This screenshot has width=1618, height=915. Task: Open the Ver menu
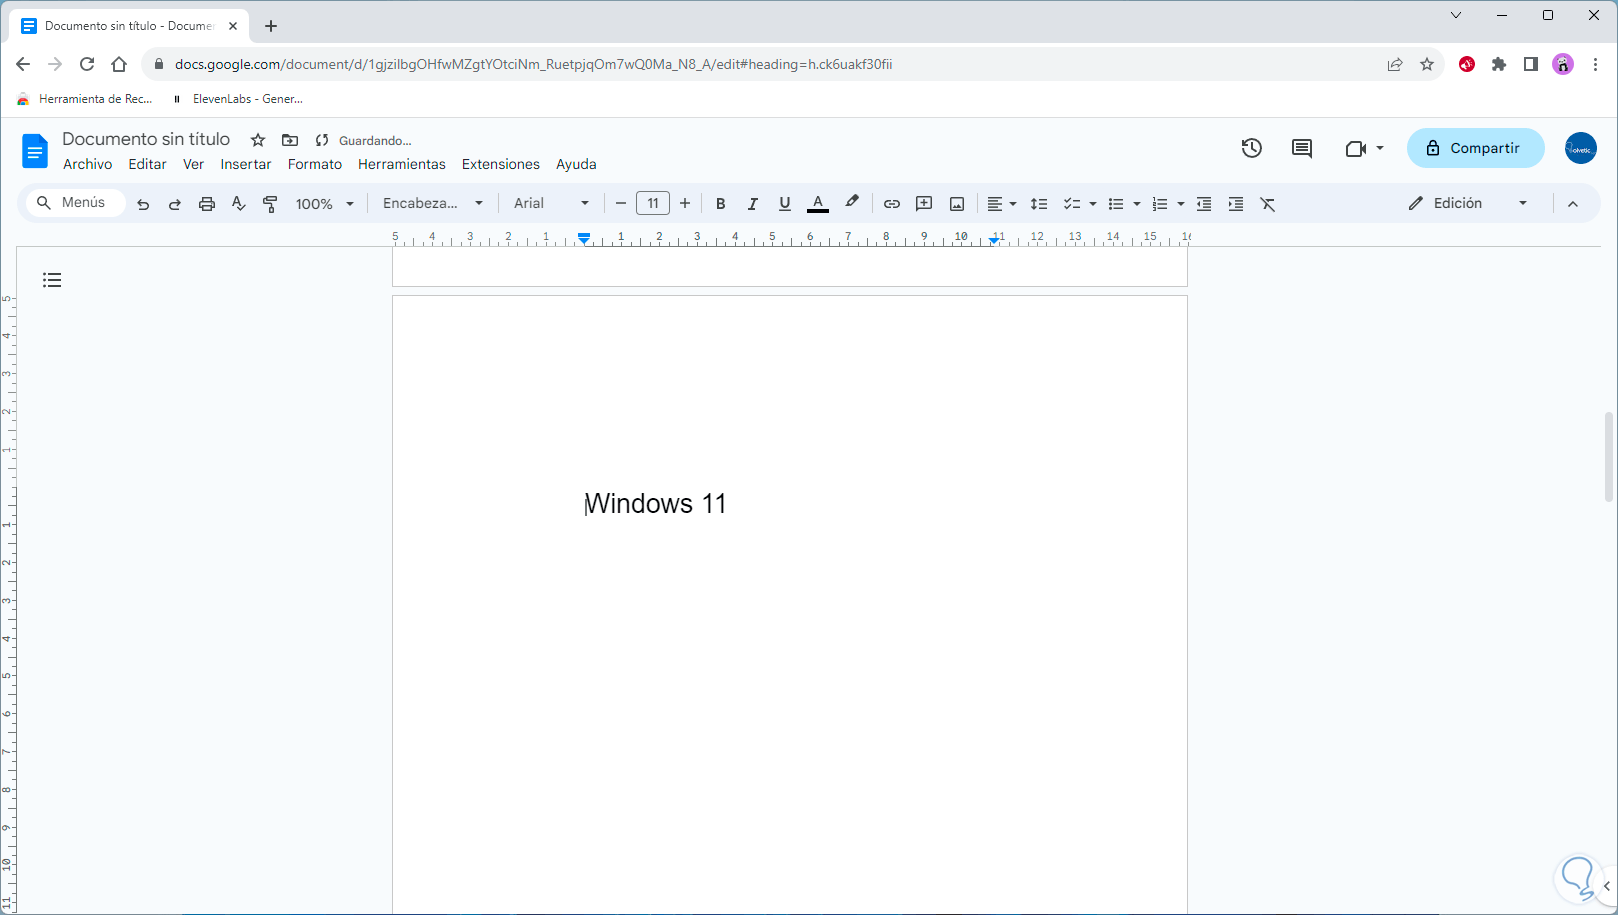[194, 164]
